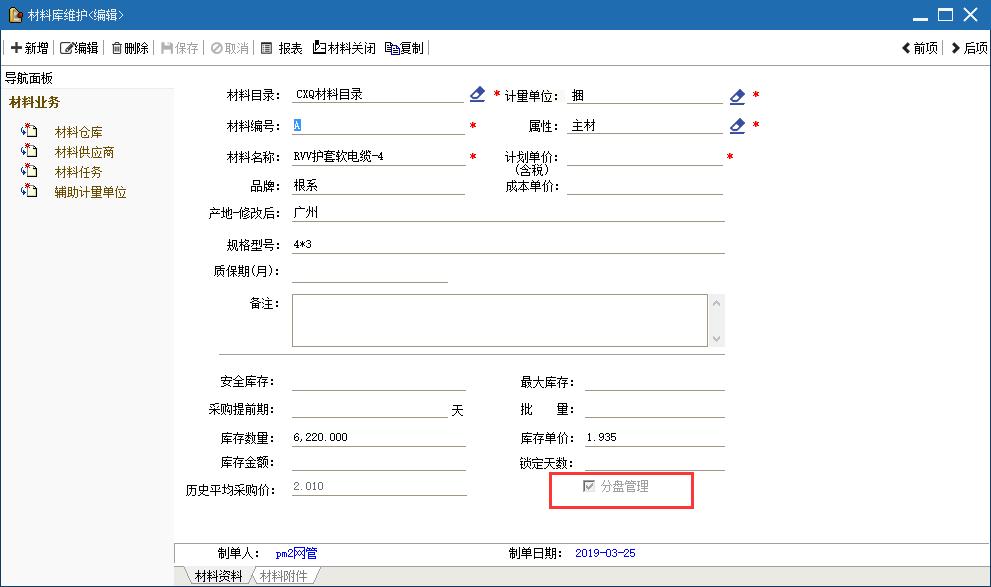
Task: Select the 材料资料 tab
Action: pos(218,576)
